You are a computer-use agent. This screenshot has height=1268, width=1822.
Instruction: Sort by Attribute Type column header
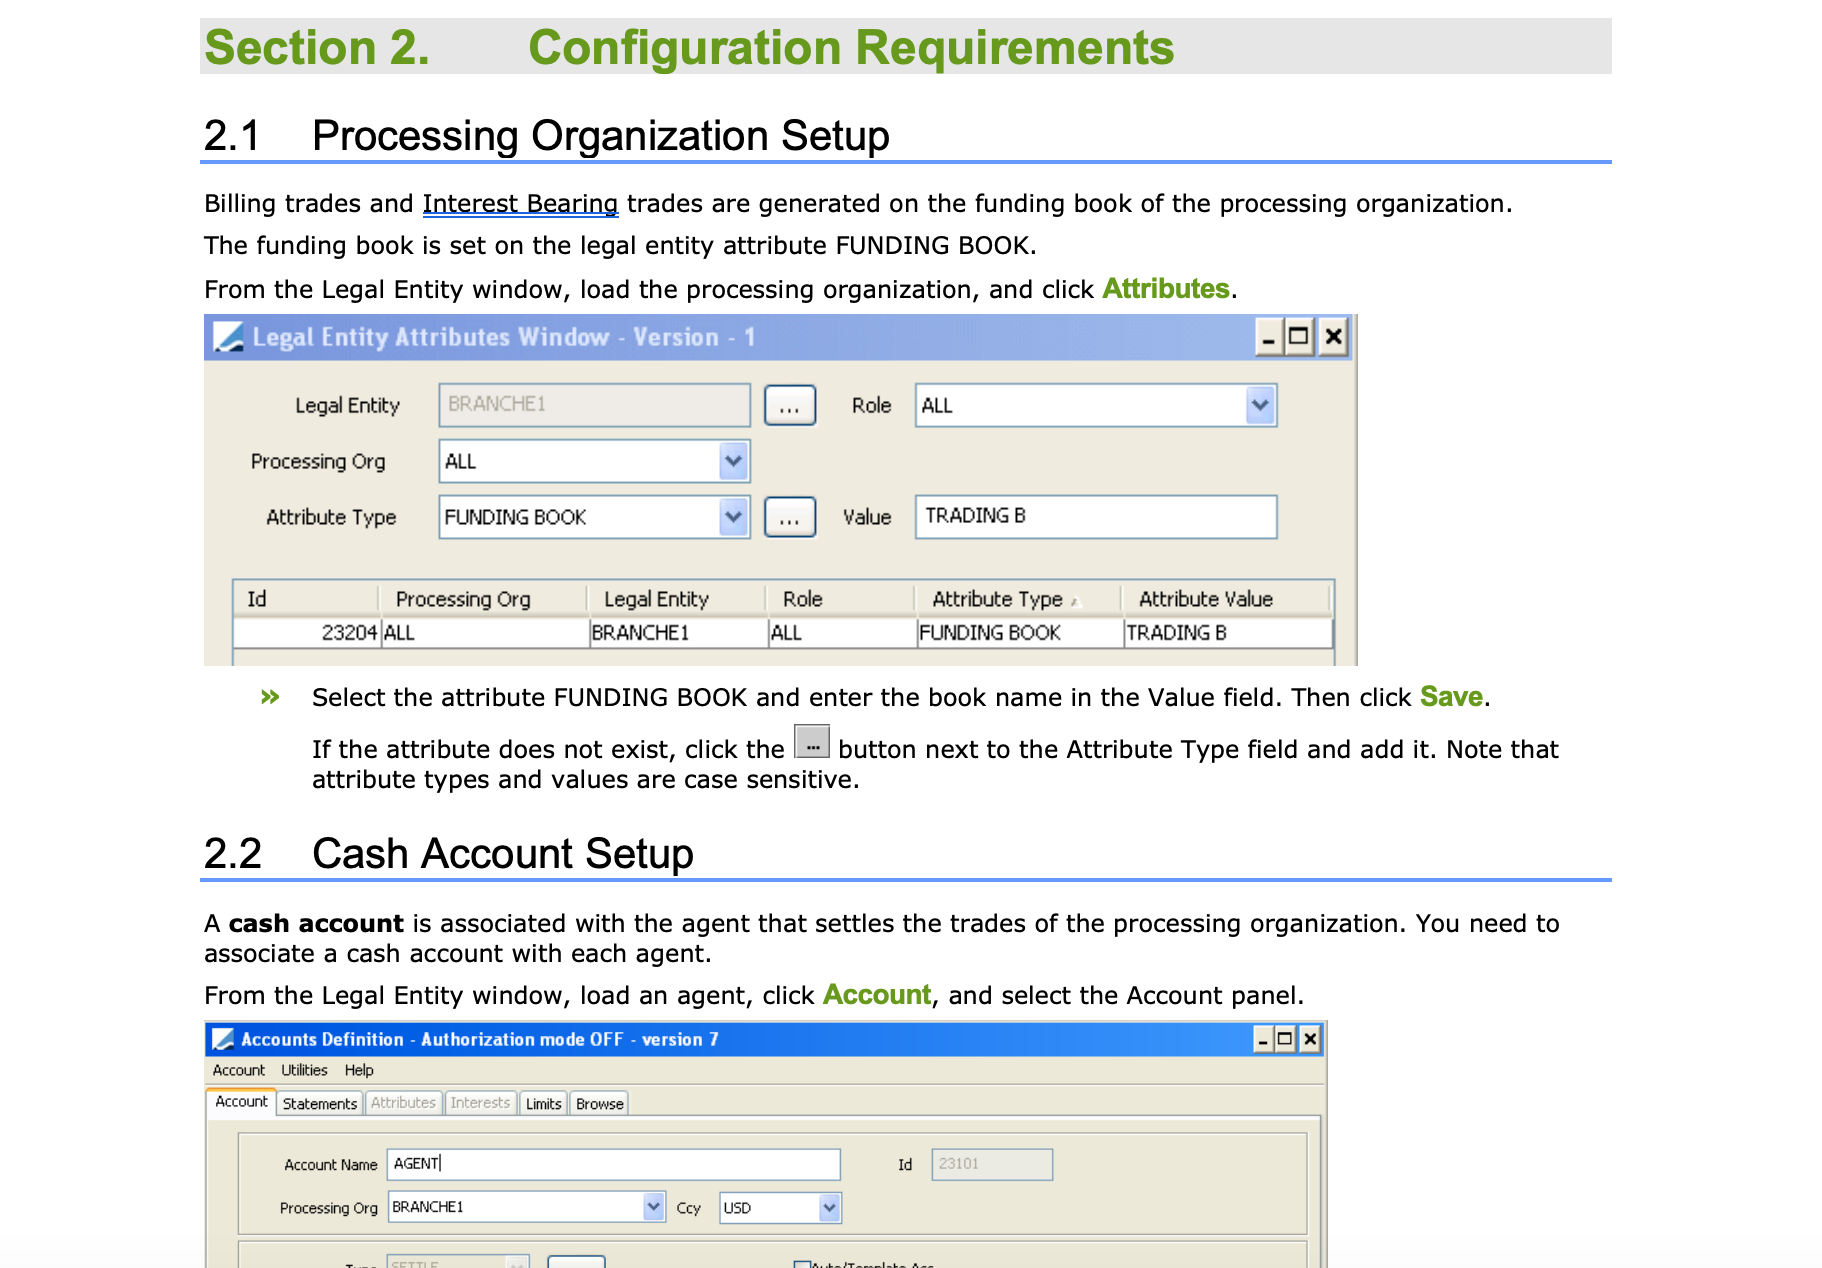[x=1019, y=599]
